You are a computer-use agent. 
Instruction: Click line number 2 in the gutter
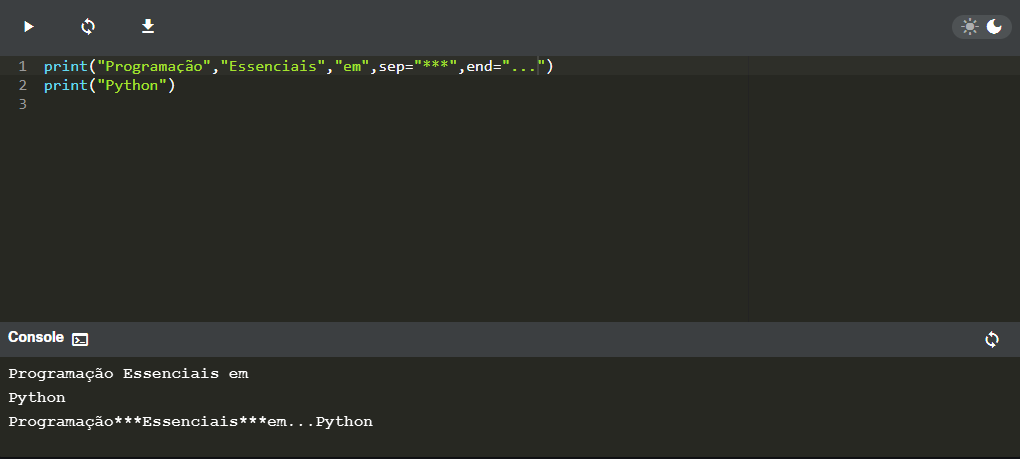(23, 85)
